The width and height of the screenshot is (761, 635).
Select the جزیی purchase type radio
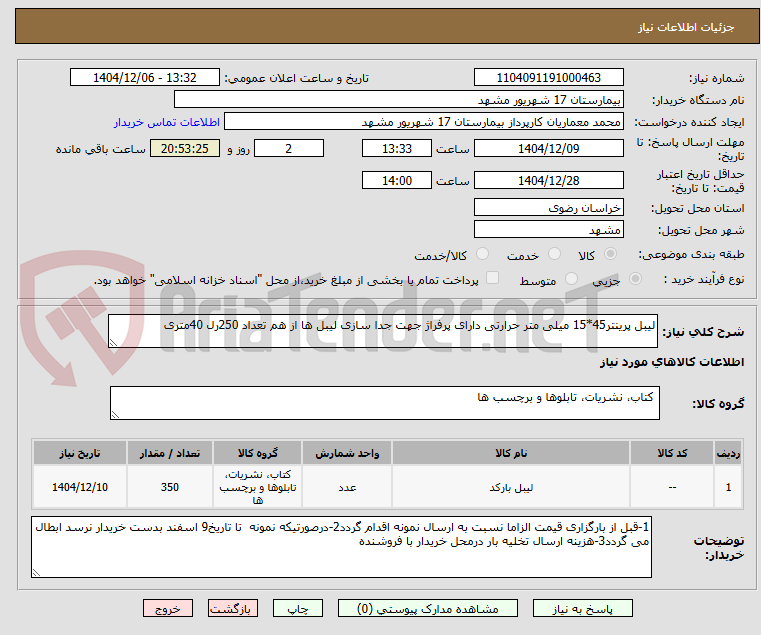(x=635, y=279)
